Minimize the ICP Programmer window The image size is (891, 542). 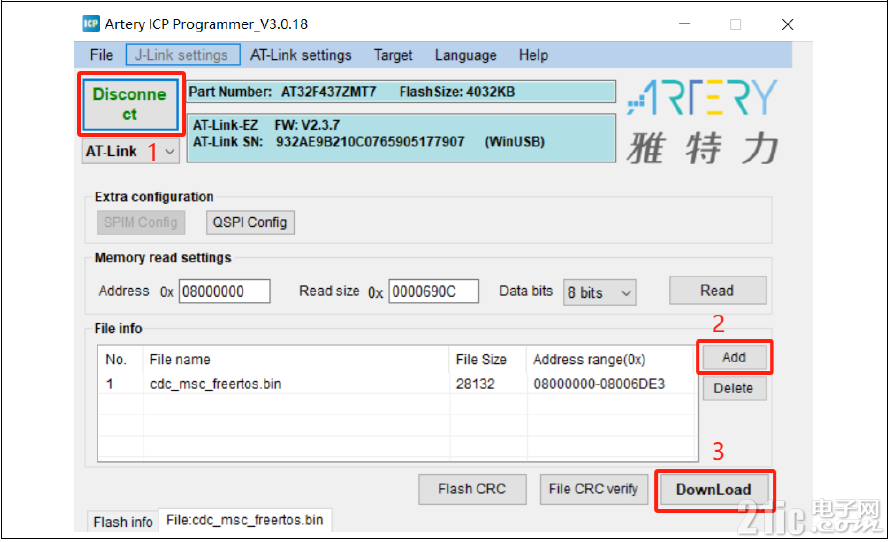pyautogui.click(x=685, y=24)
